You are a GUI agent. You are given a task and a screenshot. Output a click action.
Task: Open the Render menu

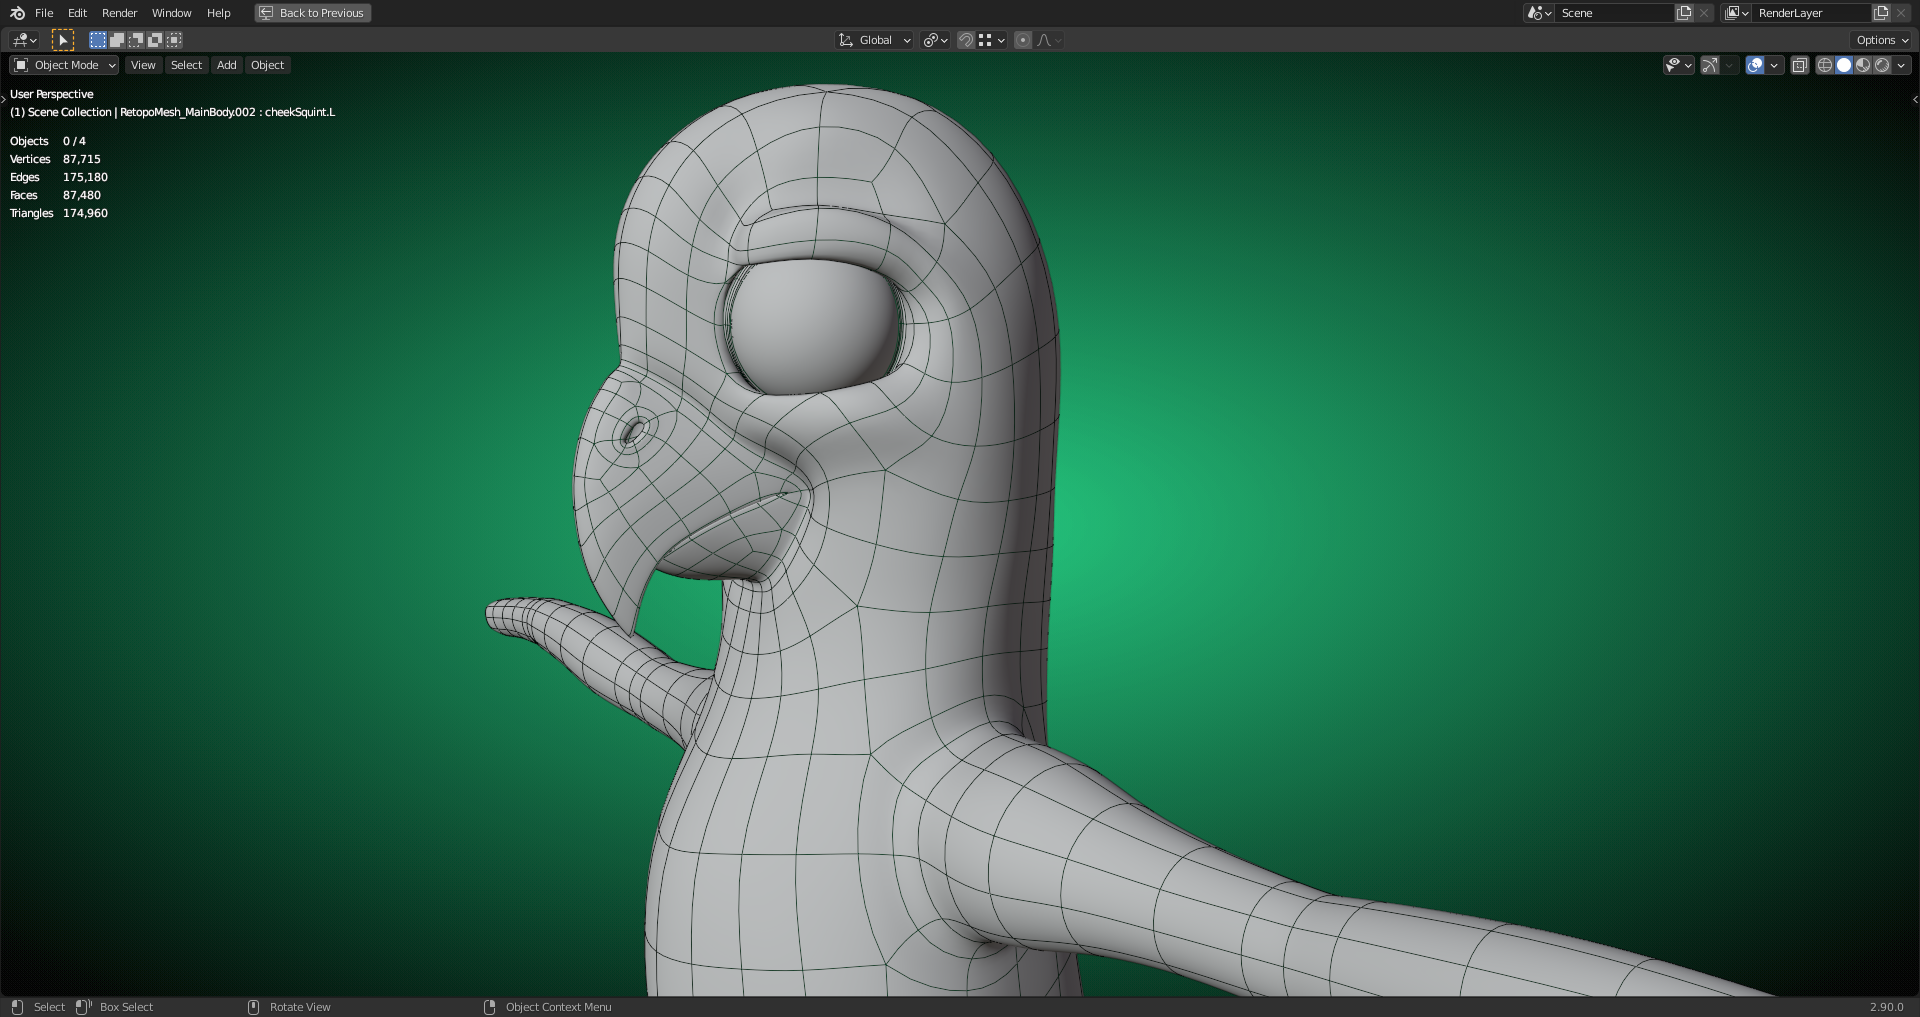(x=119, y=13)
